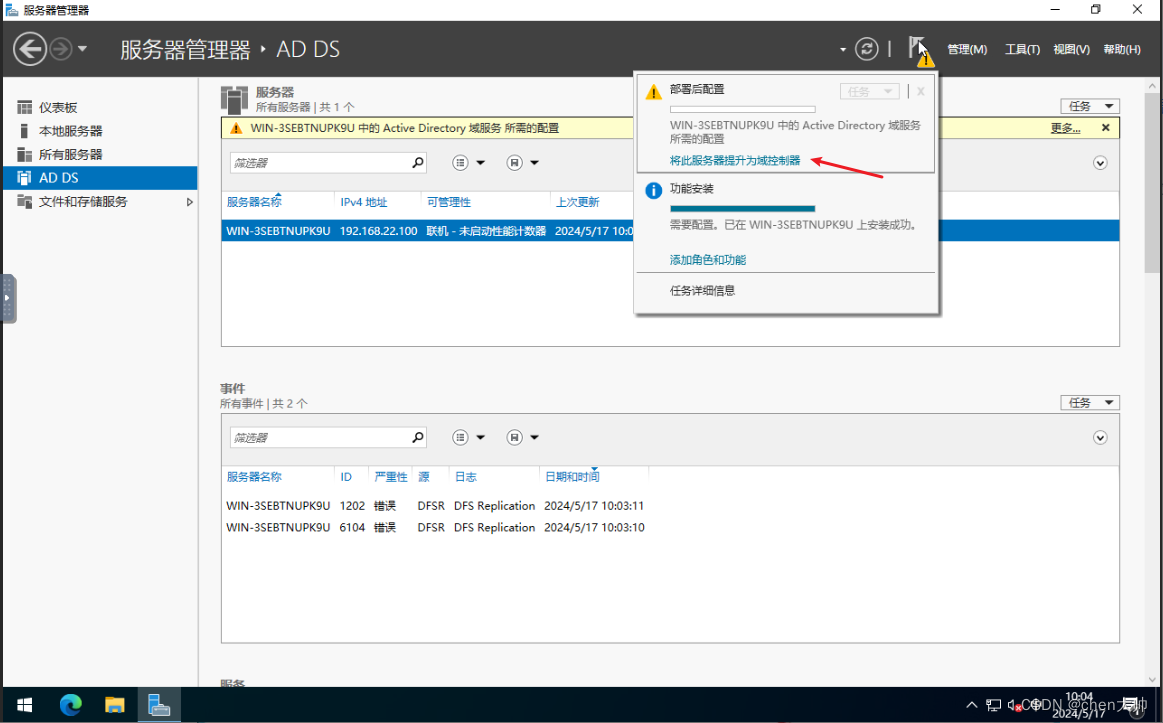
Task: Sort events by 日期和时间 column
Action: point(572,477)
